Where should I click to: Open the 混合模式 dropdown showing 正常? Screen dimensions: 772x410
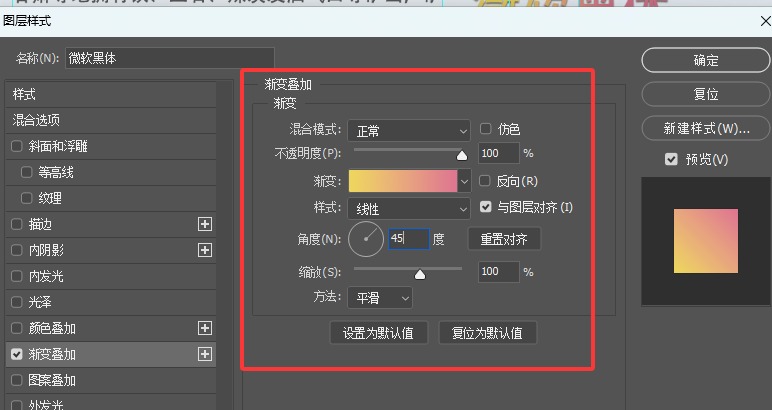pos(409,131)
